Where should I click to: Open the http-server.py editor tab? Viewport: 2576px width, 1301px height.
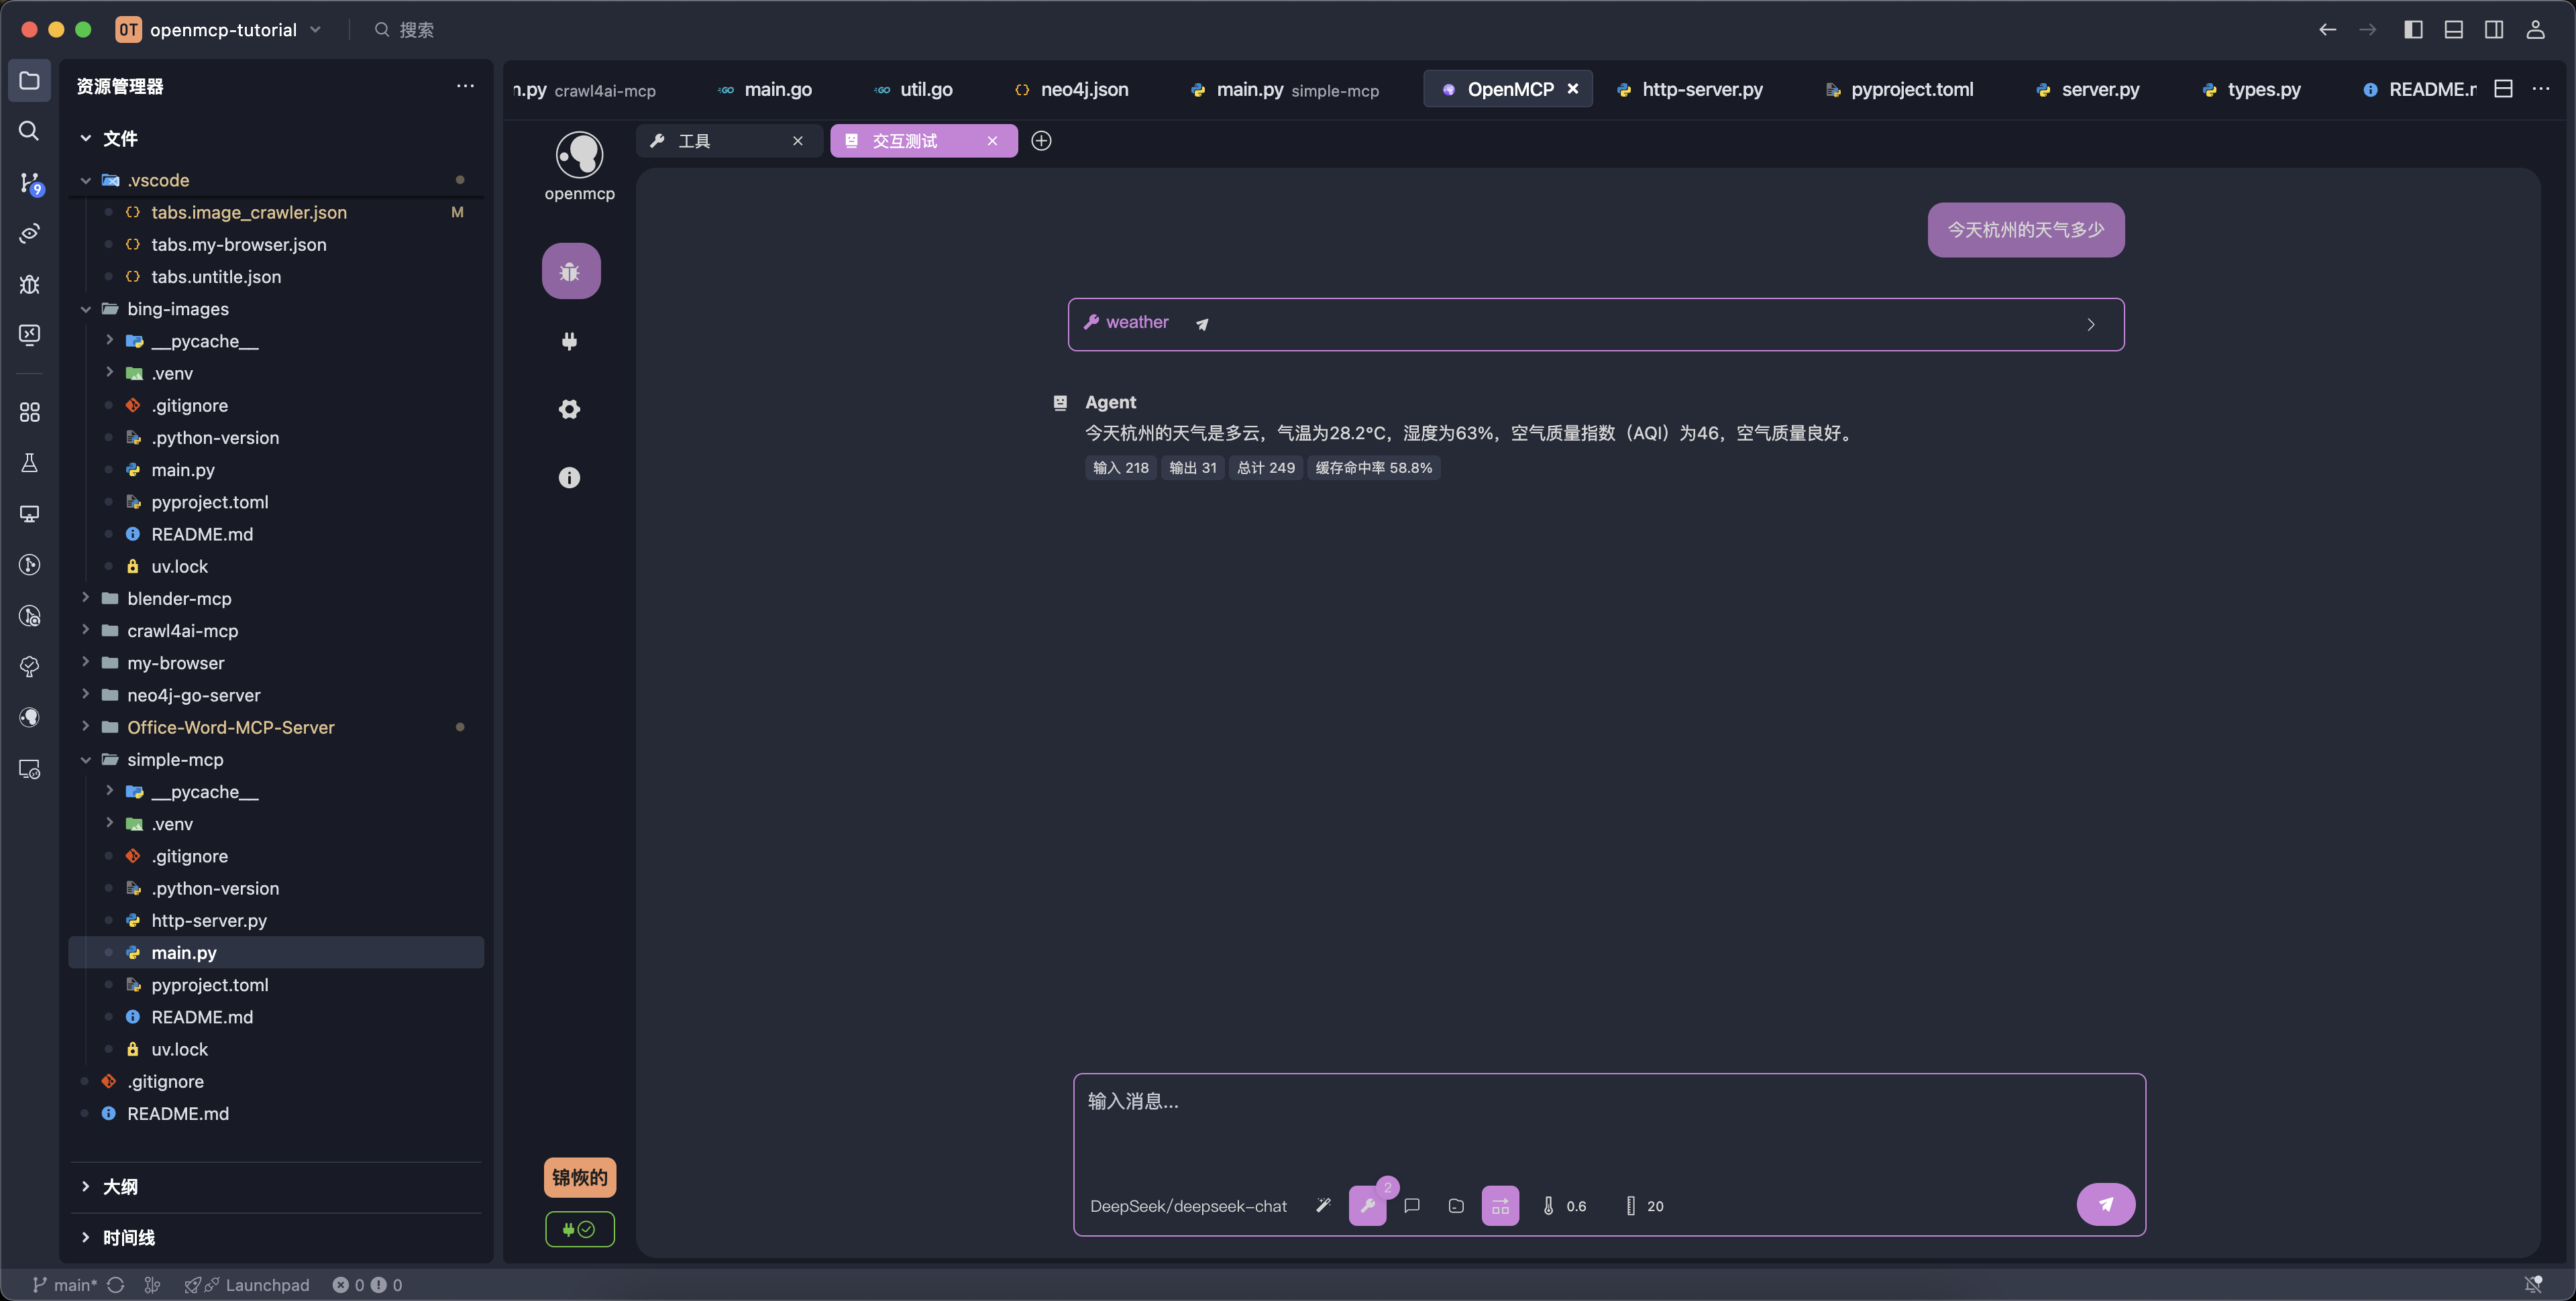pos(1701,89)
